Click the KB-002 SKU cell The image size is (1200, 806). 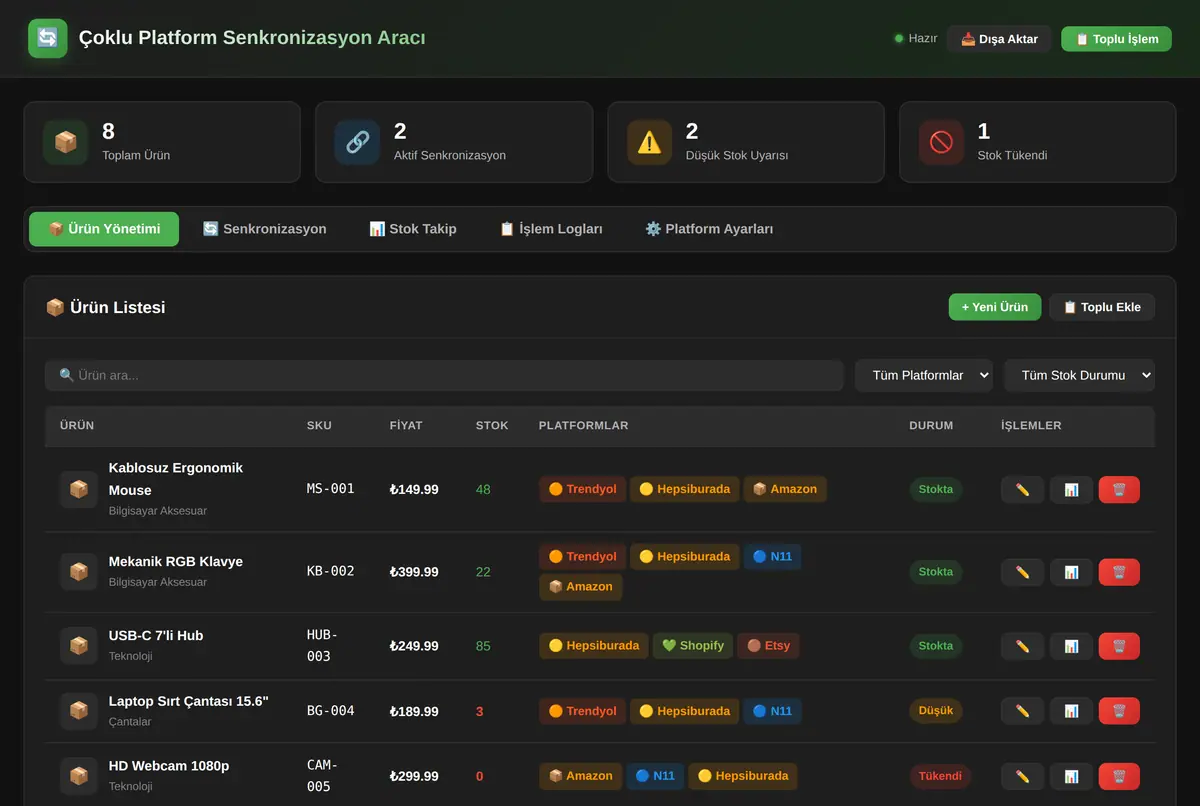330,571
